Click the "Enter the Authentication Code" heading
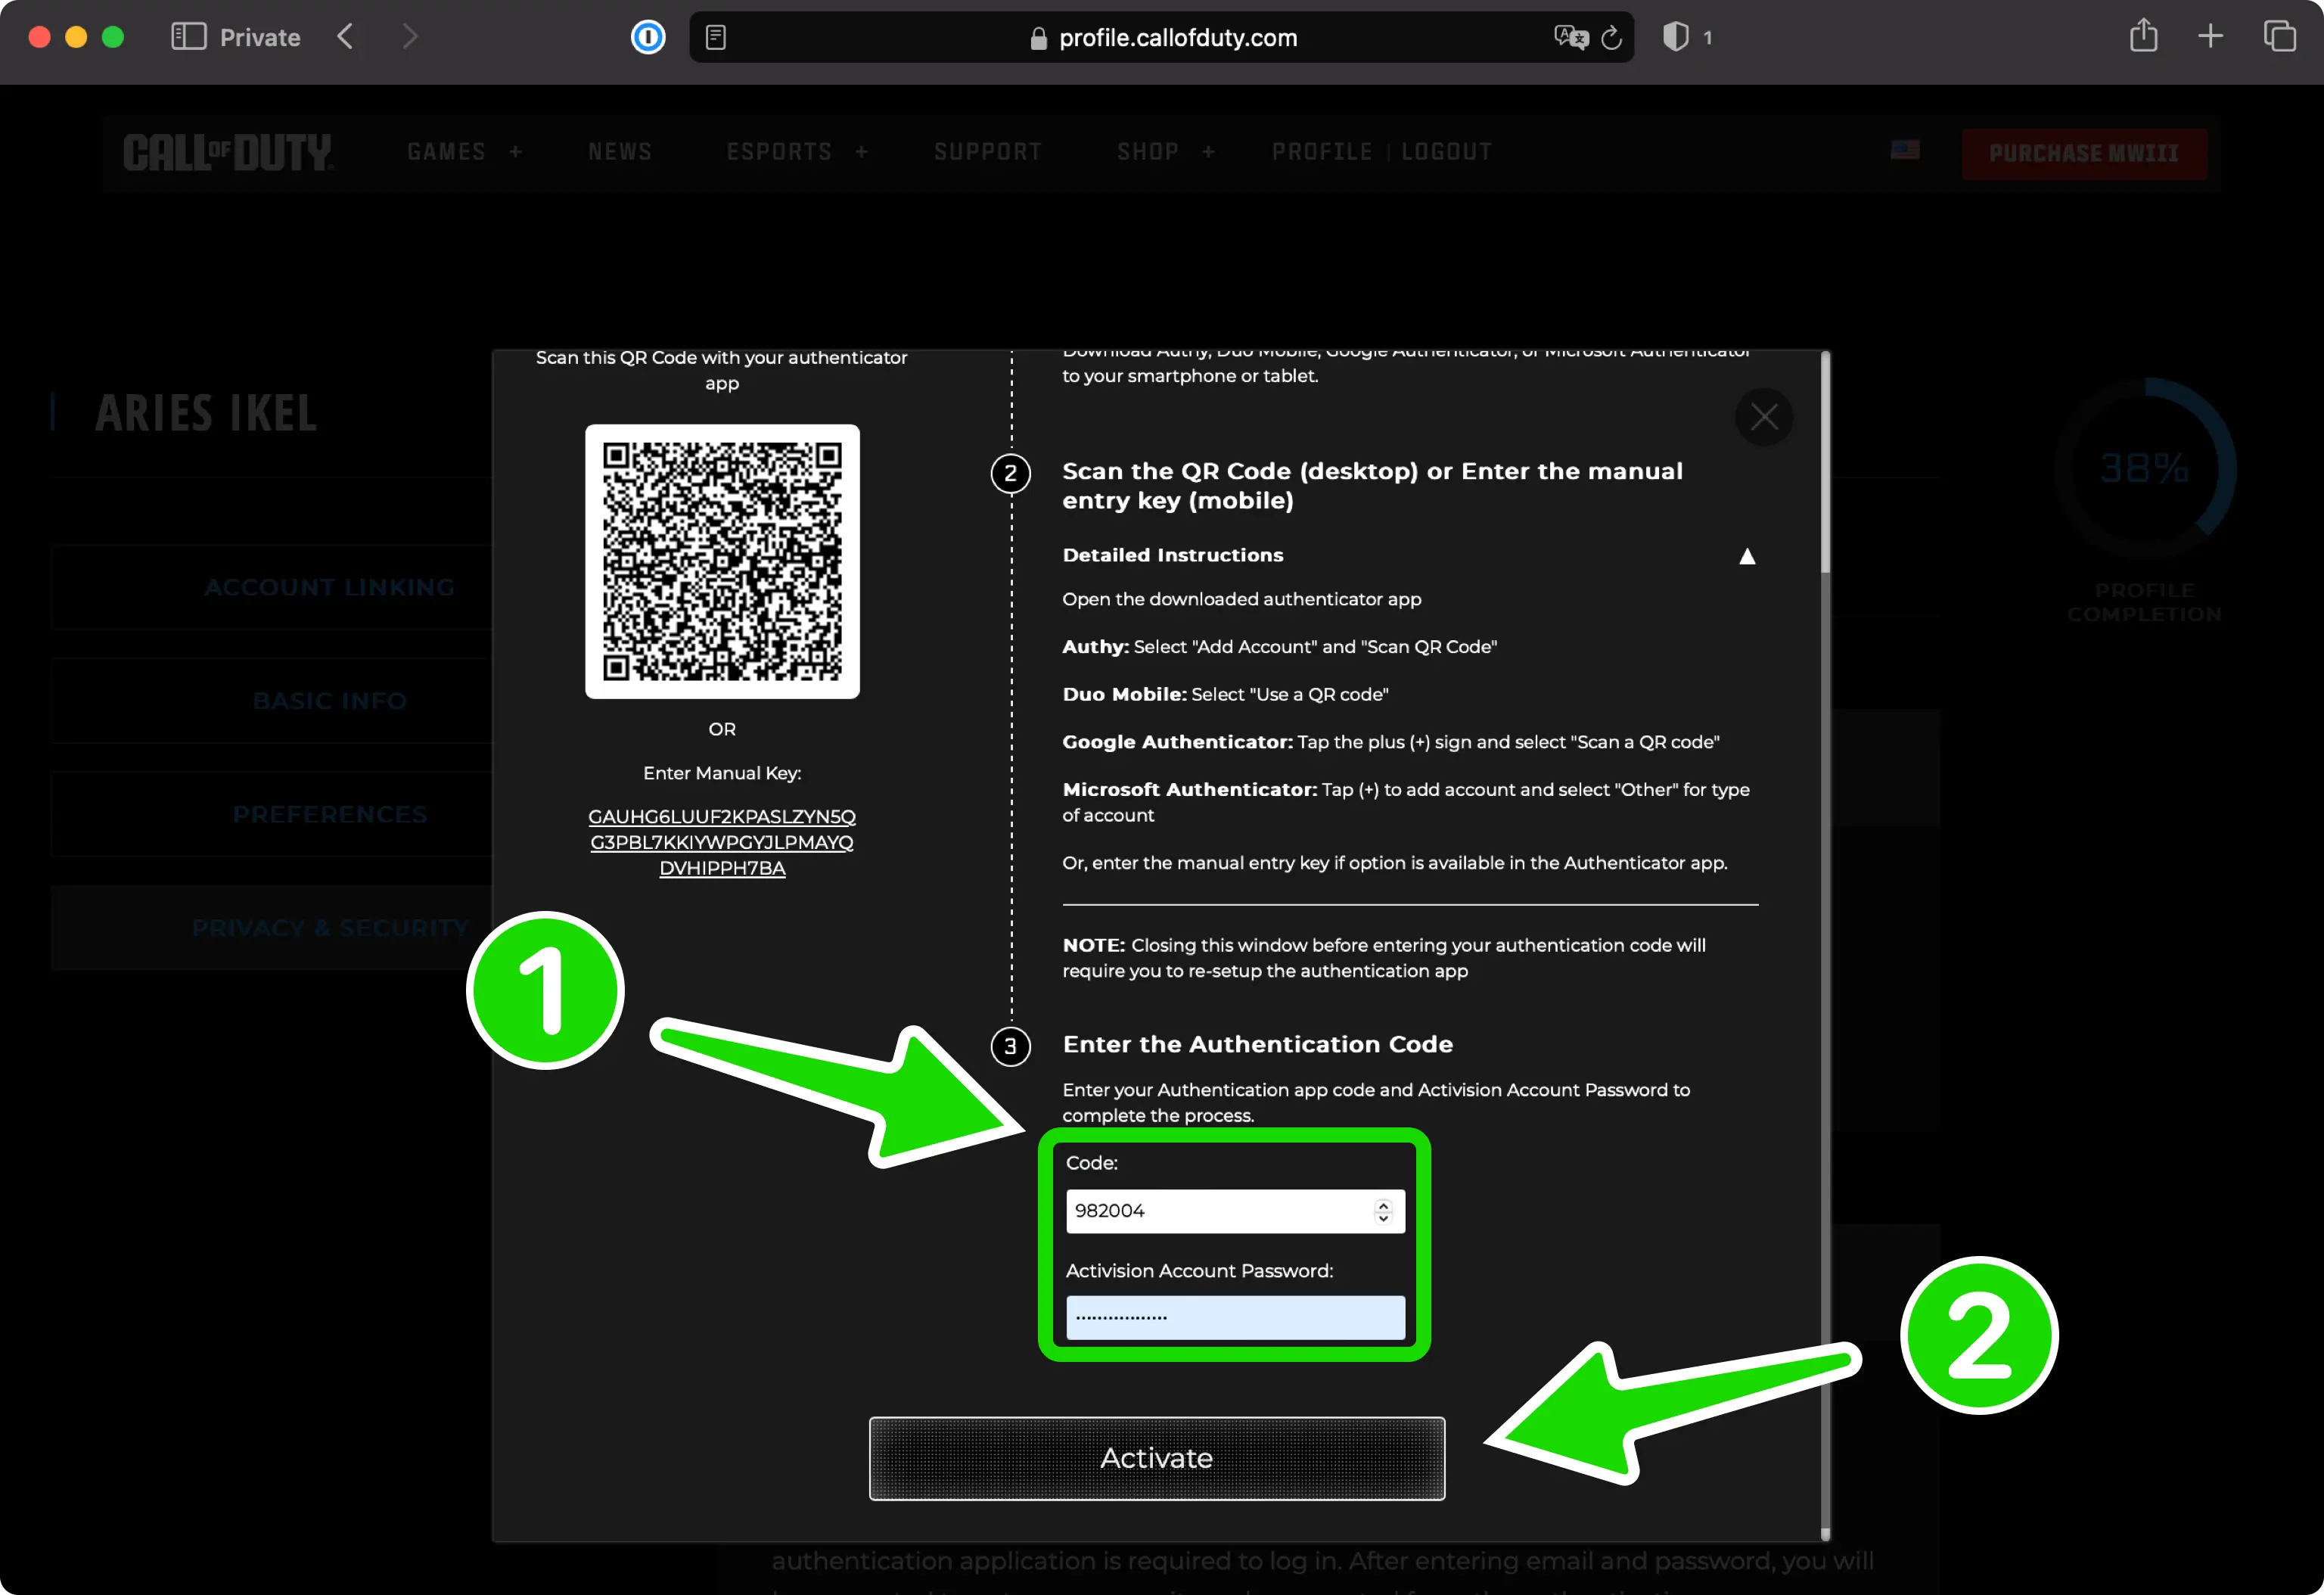Image resolution: width=2324 pixels, height=1595 pixels. [x=1257, y=1044]
